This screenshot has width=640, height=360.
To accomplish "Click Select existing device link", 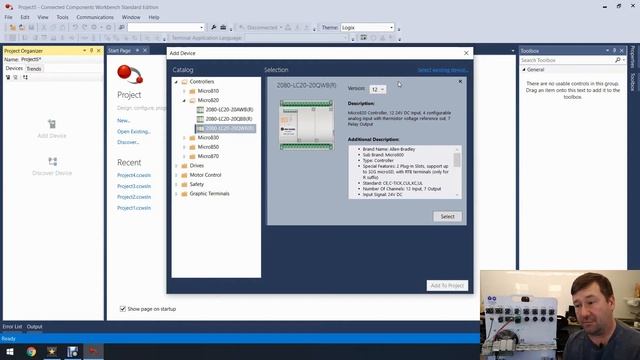I will pyautogui.click(x=442, y=70).
